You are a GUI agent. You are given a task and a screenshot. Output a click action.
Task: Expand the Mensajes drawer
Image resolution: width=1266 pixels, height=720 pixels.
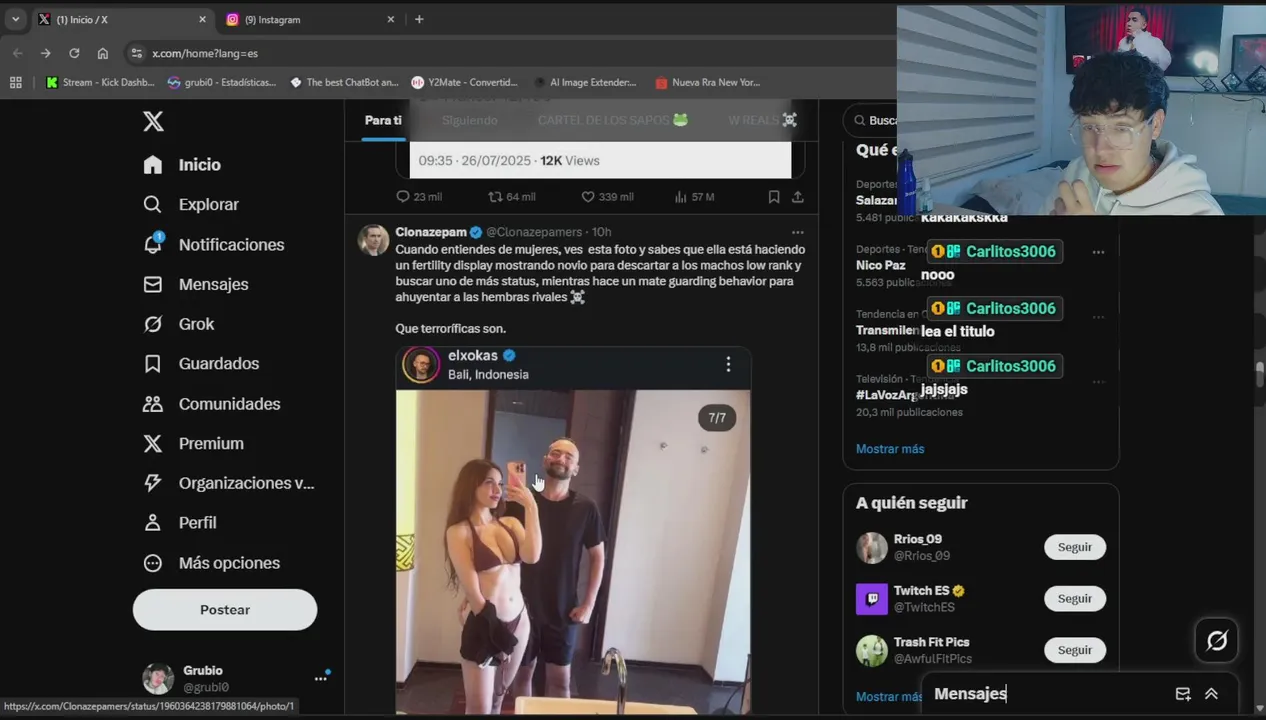click(x=1211, y=694)
